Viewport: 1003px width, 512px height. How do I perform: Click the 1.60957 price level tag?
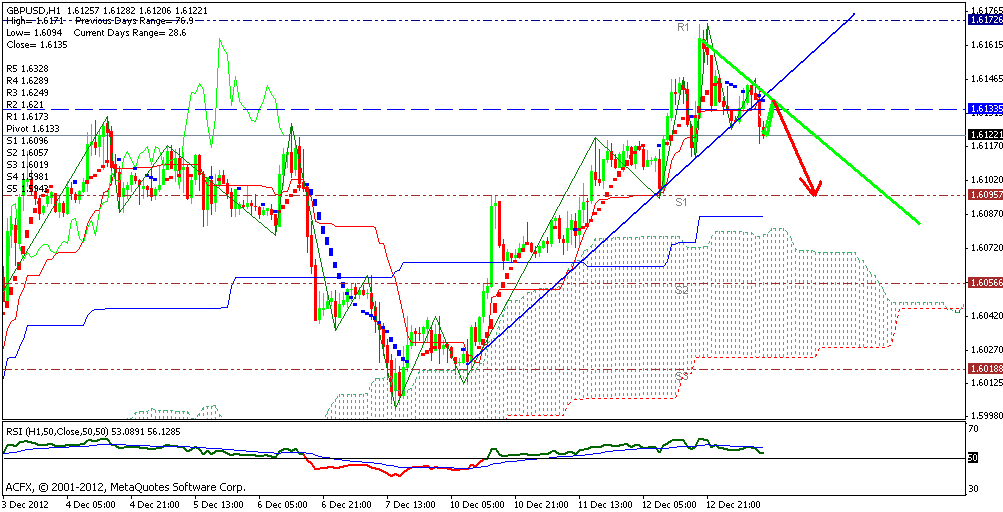click(984, 195)
